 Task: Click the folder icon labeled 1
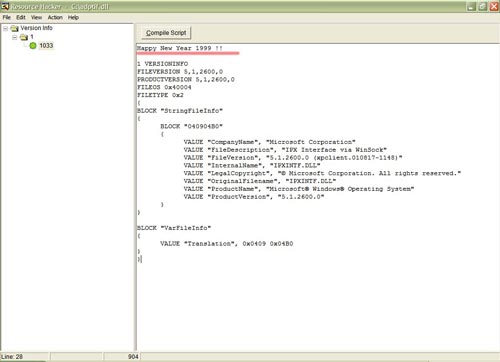point(24,37)
